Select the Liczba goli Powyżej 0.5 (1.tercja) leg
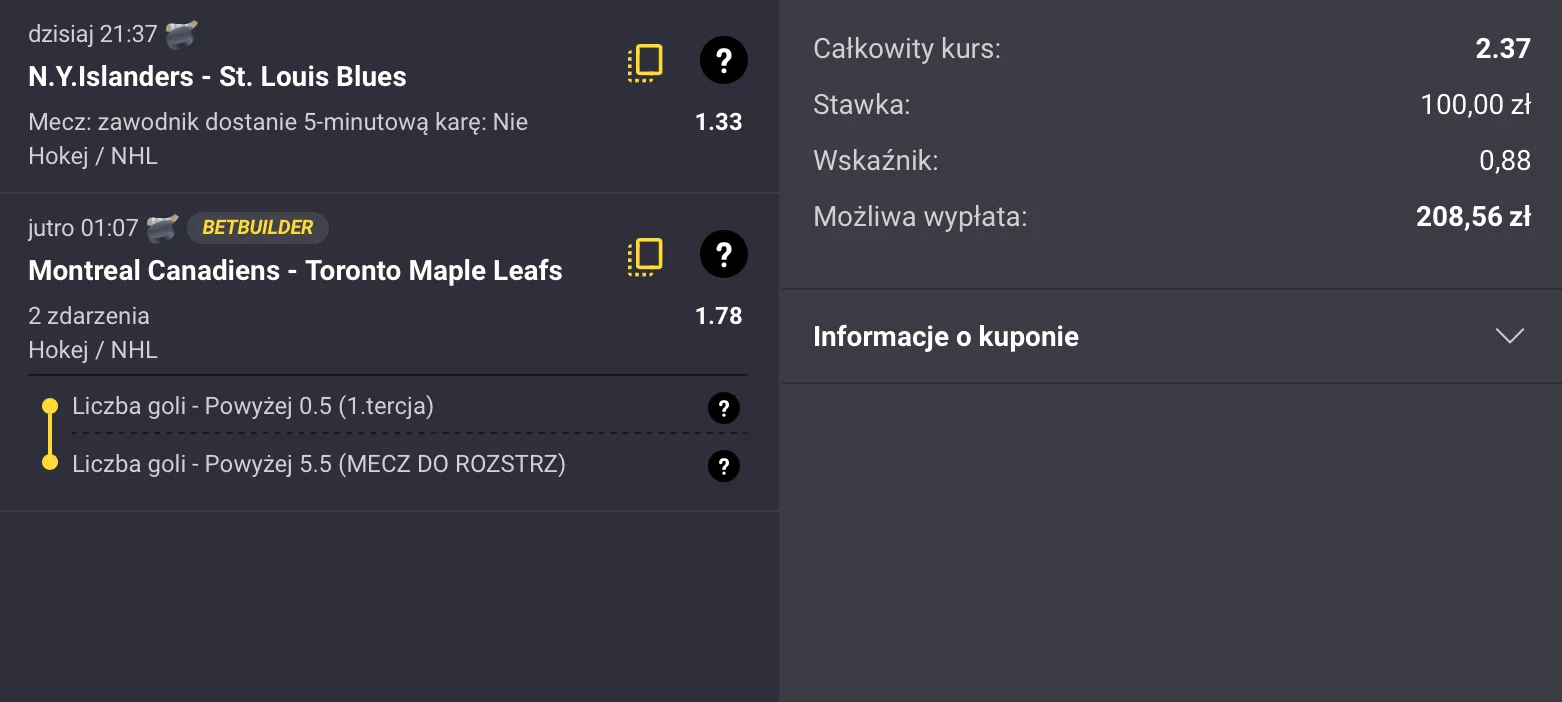 [x=255, y=406]
